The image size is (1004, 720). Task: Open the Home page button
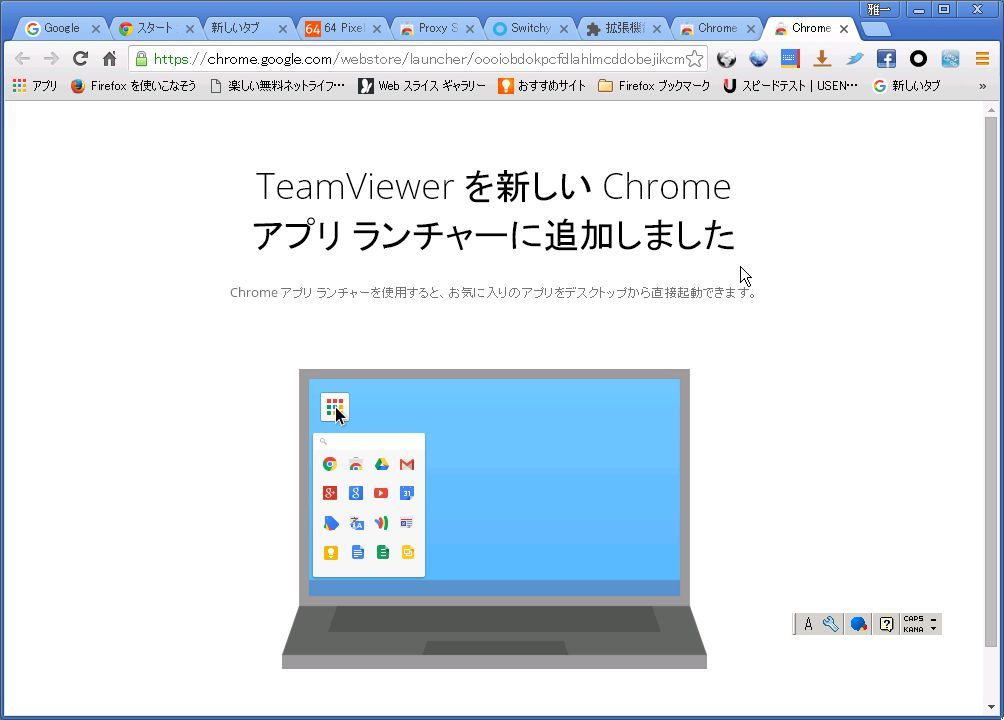click(x=109, y=59)
